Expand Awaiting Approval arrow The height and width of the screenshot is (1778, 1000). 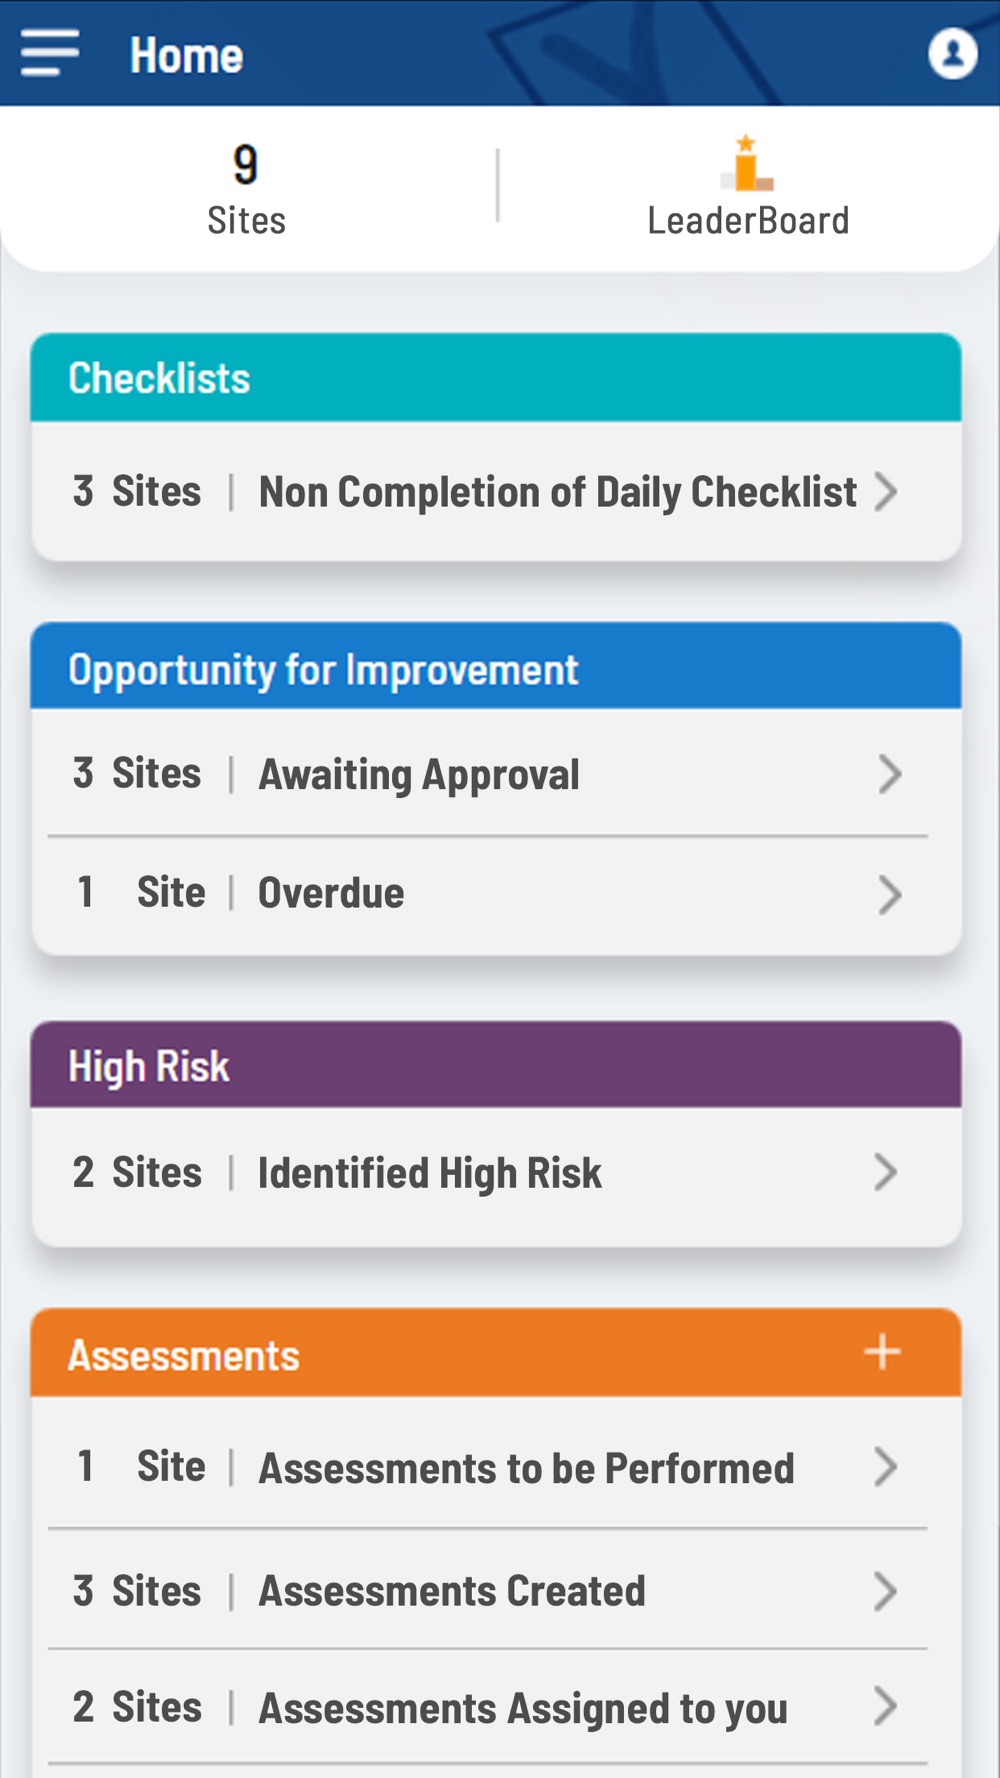click(889, 774)
